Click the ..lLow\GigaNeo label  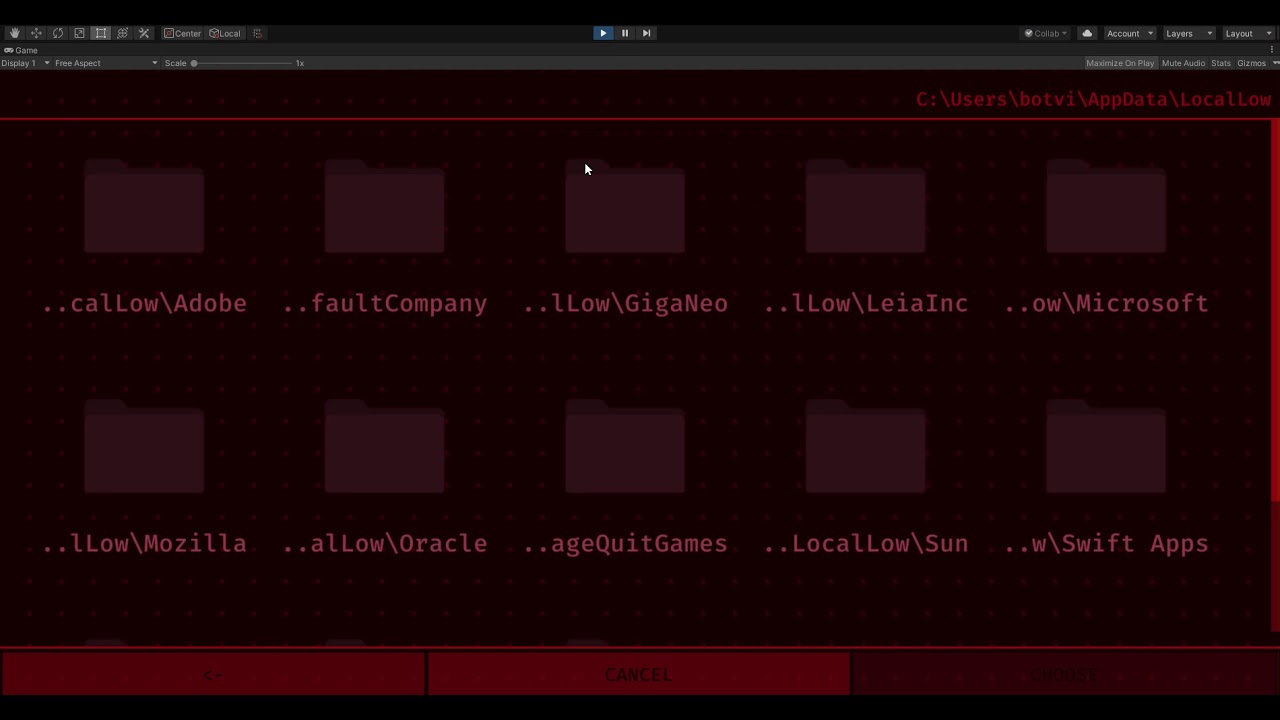click(625, 303)
